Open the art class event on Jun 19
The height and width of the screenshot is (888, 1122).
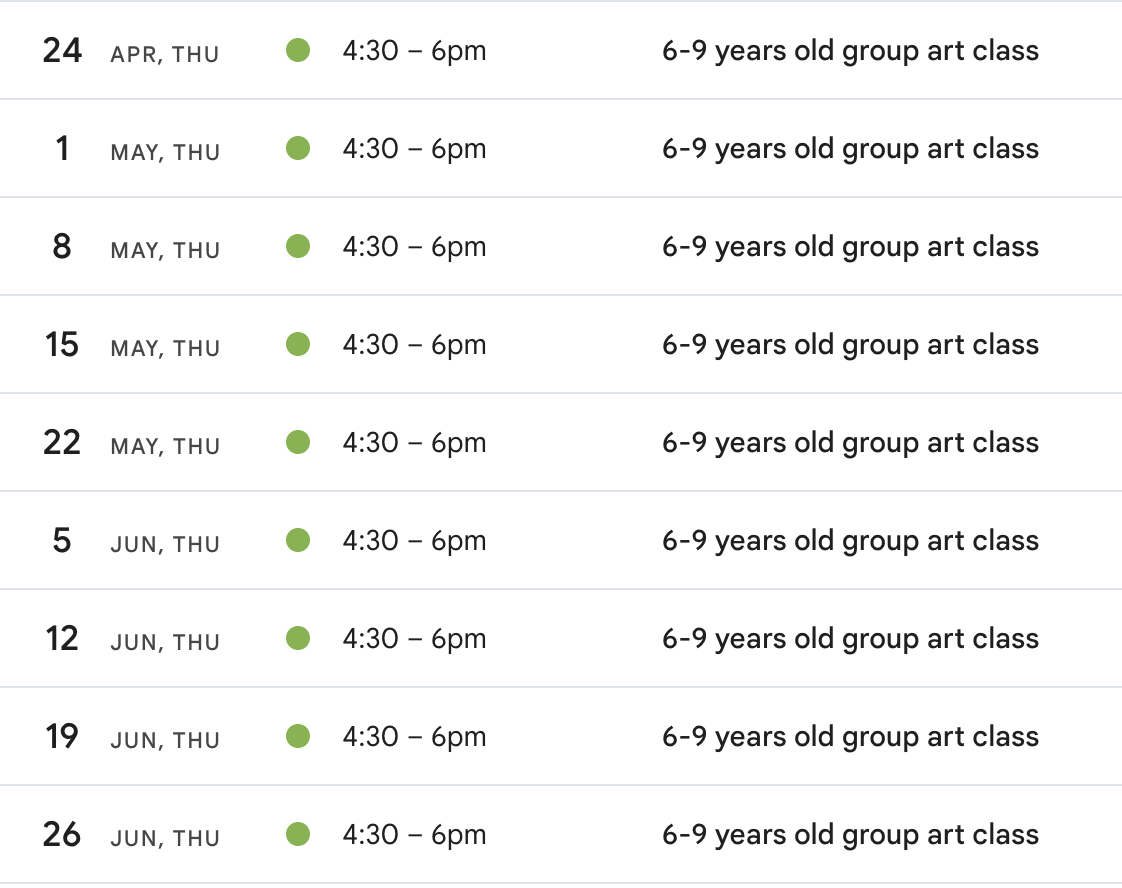pos(850,736)
